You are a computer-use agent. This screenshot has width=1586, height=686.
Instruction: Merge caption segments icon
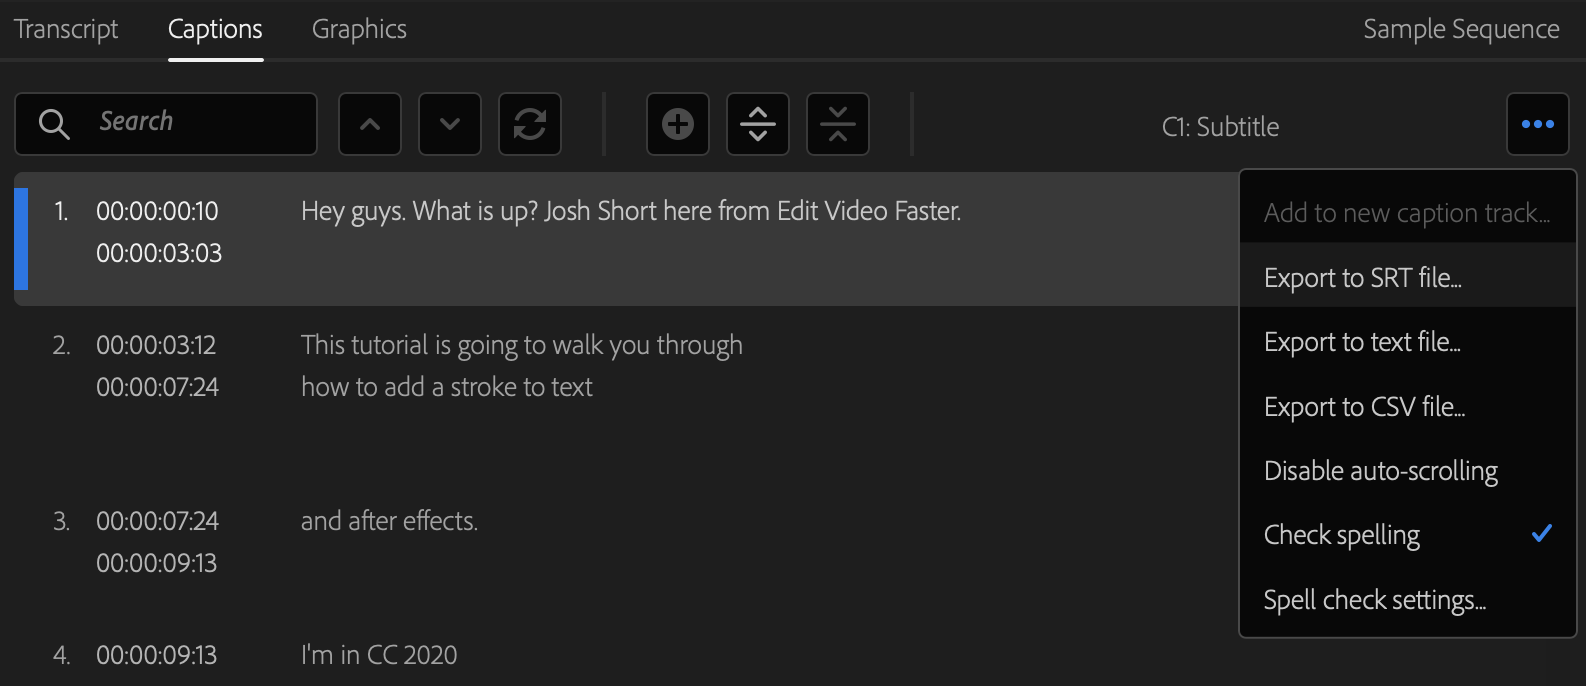pyautogui.click(x=838, y=124)
